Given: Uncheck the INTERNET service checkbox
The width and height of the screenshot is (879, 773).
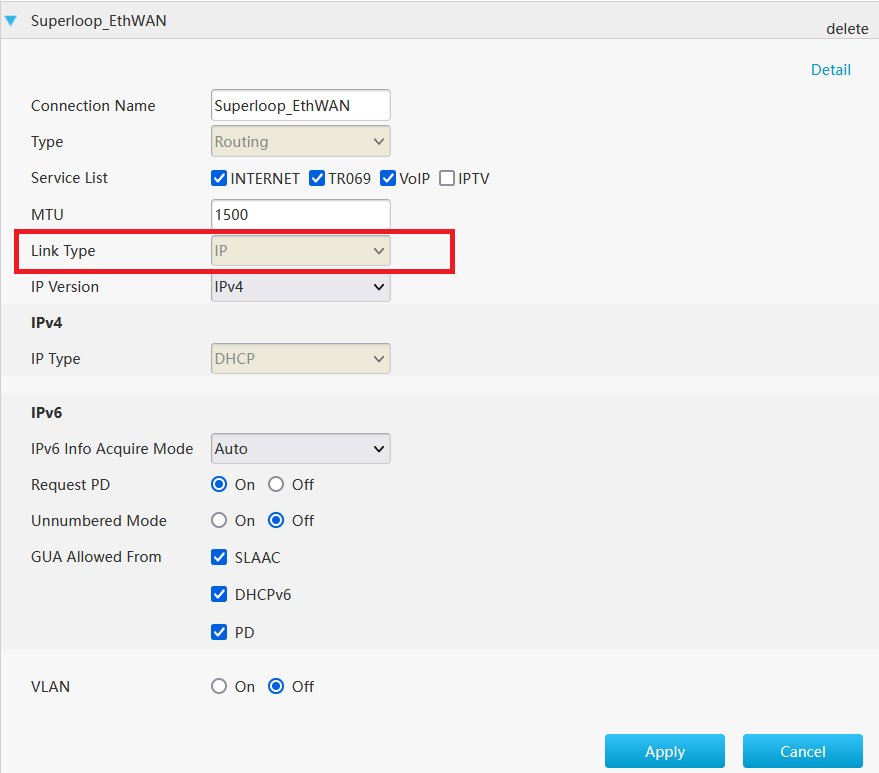Looking at the screenshot, I should click(218, 178).
